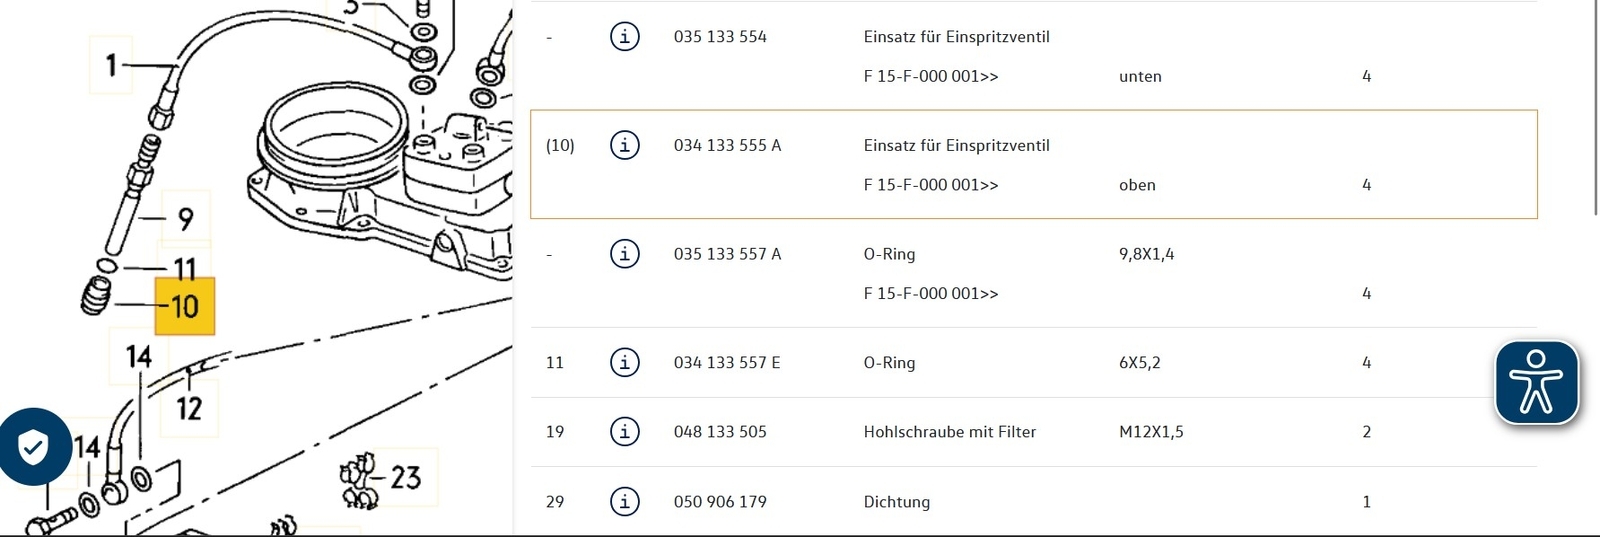1600x537 pixels.
Task: Click the shield privacy badge icon
Action: coord(33,447)
